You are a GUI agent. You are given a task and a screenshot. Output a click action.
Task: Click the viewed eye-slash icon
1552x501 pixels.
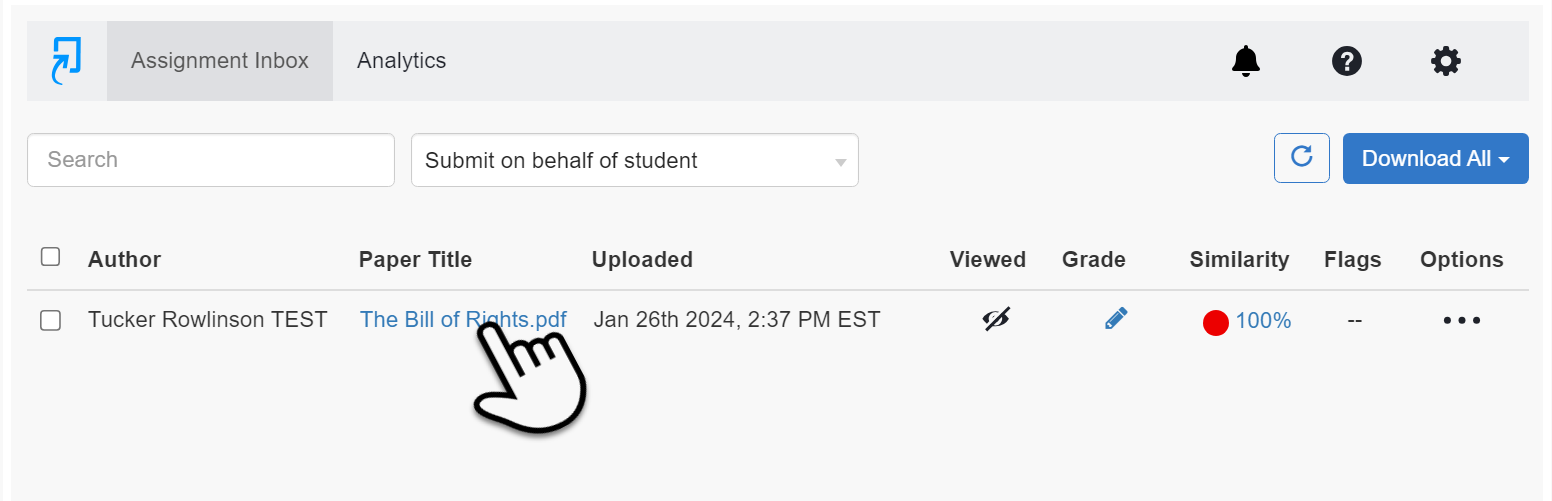[996, 320]
